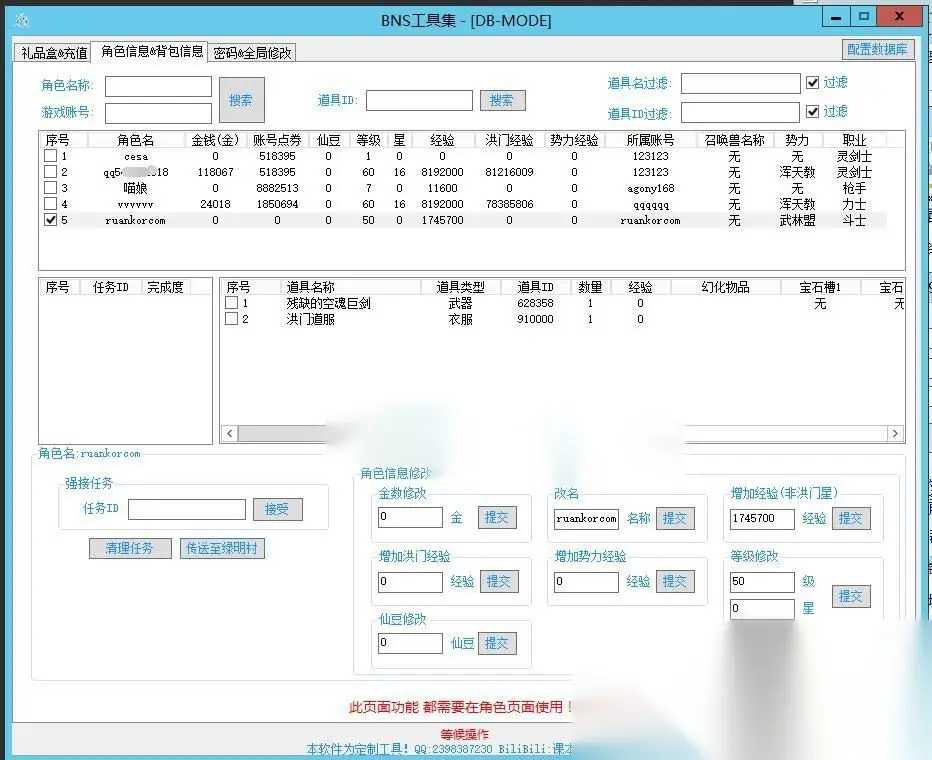Submit the 仙豆修改 value
The width and height of the screenshot is (932, 760).
pos(497,643)
